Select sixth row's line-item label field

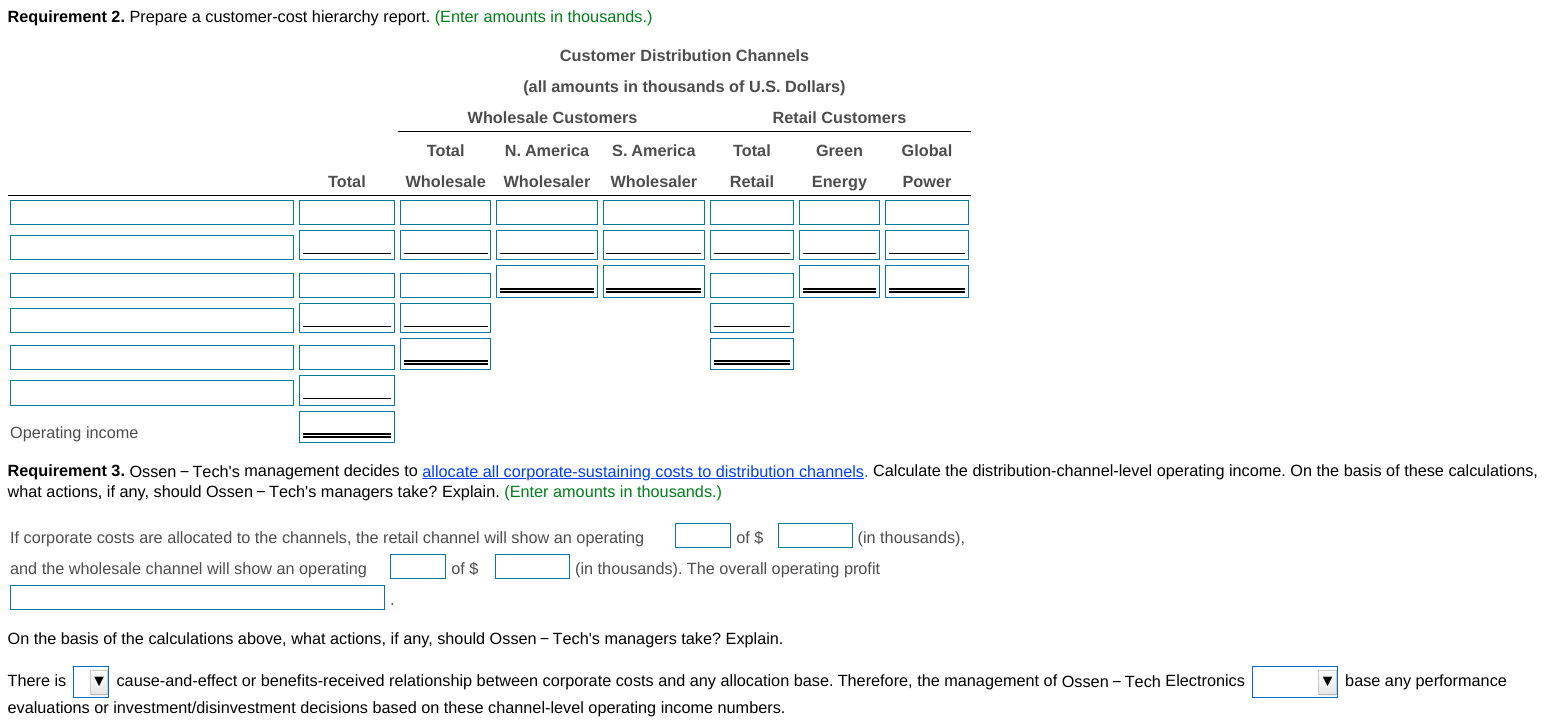pyautogui.click(x=152, y=393)
